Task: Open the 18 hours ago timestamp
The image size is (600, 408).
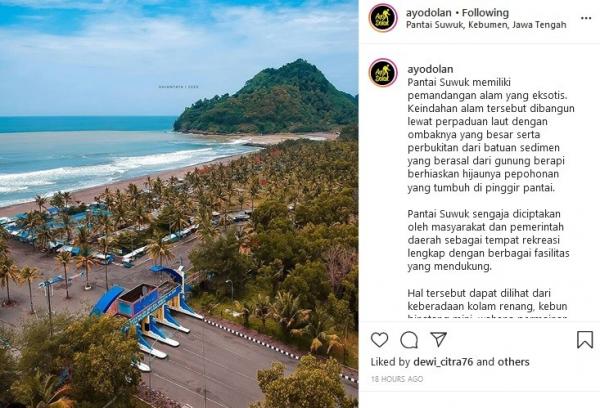Action: click(397, 379)
